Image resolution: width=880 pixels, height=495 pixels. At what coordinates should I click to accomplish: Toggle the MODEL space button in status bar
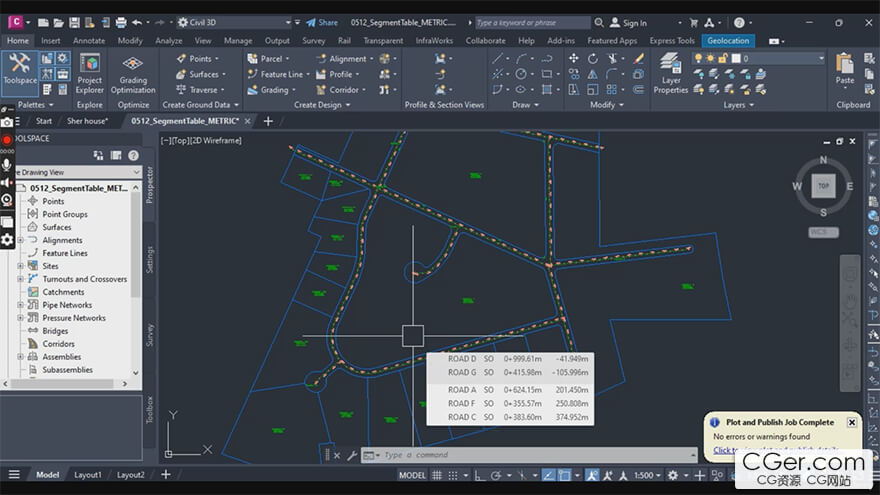(412, 475)
